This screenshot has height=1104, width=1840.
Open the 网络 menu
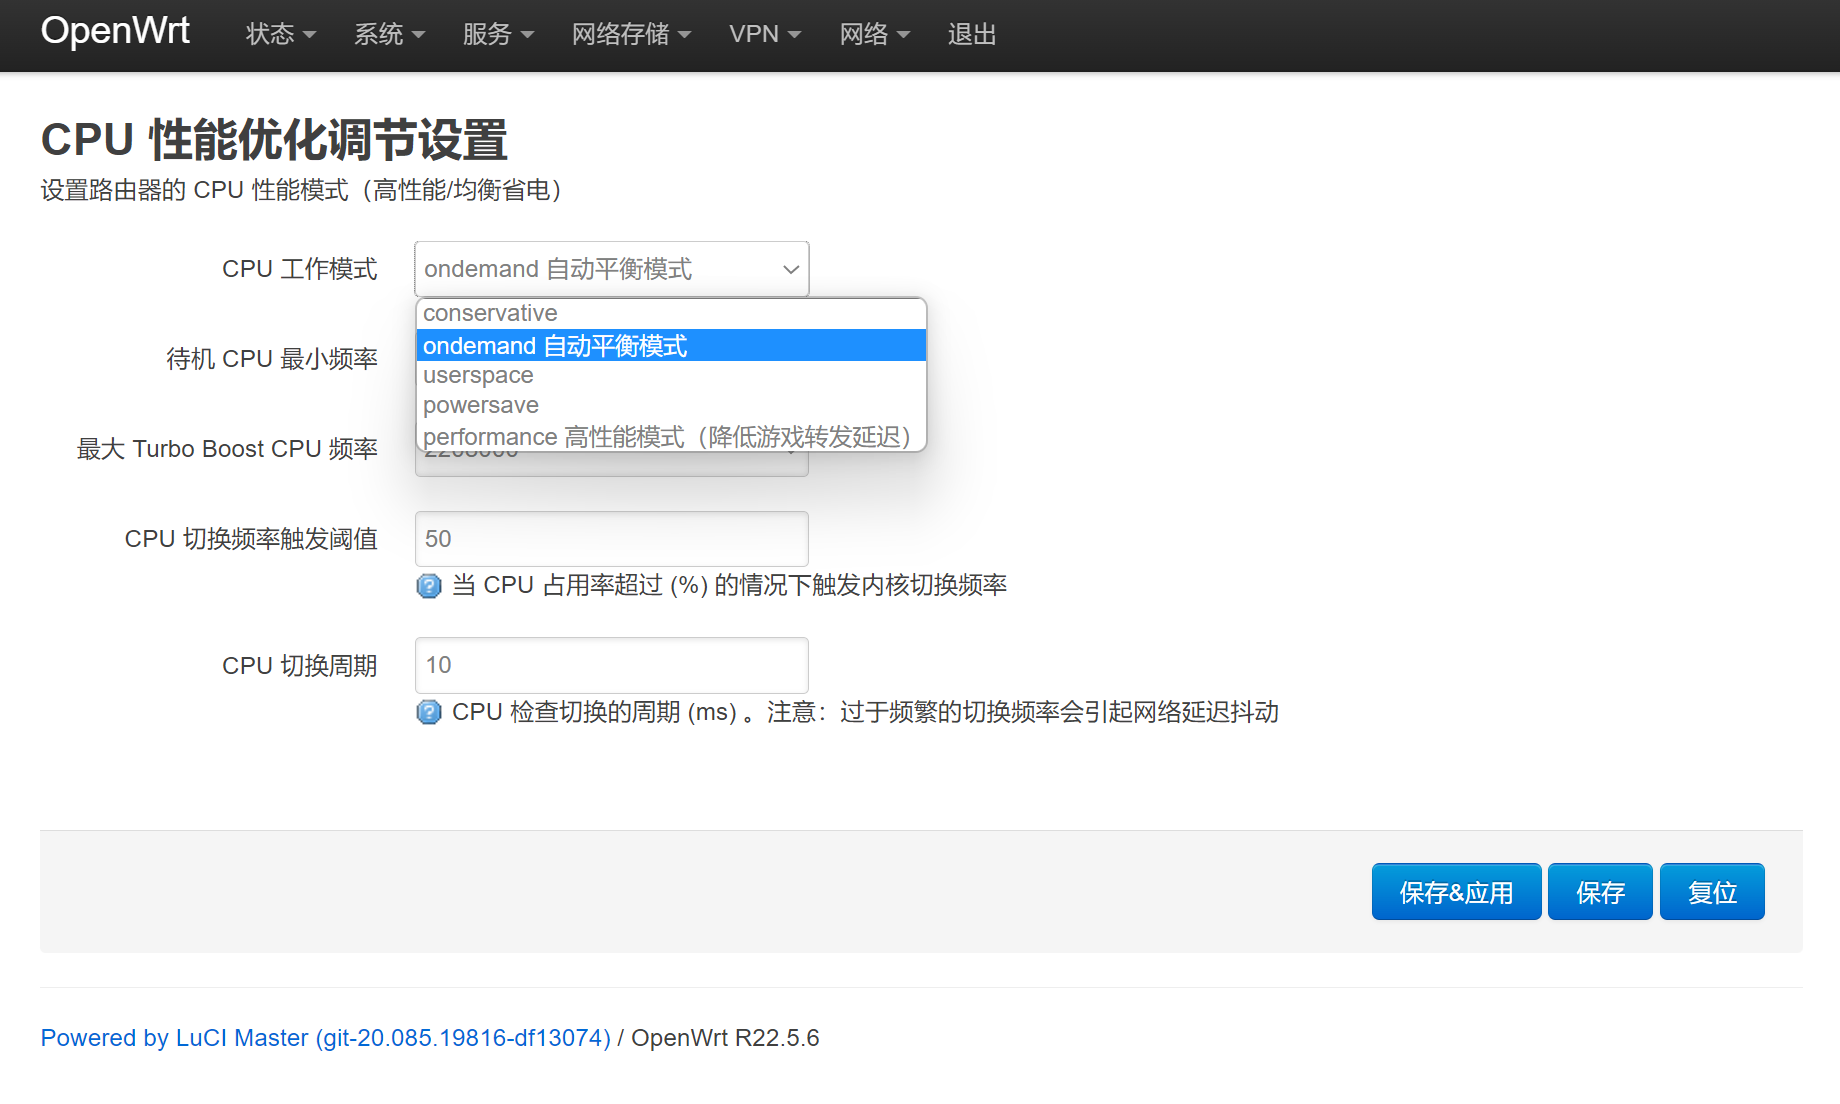pos(874,35)
